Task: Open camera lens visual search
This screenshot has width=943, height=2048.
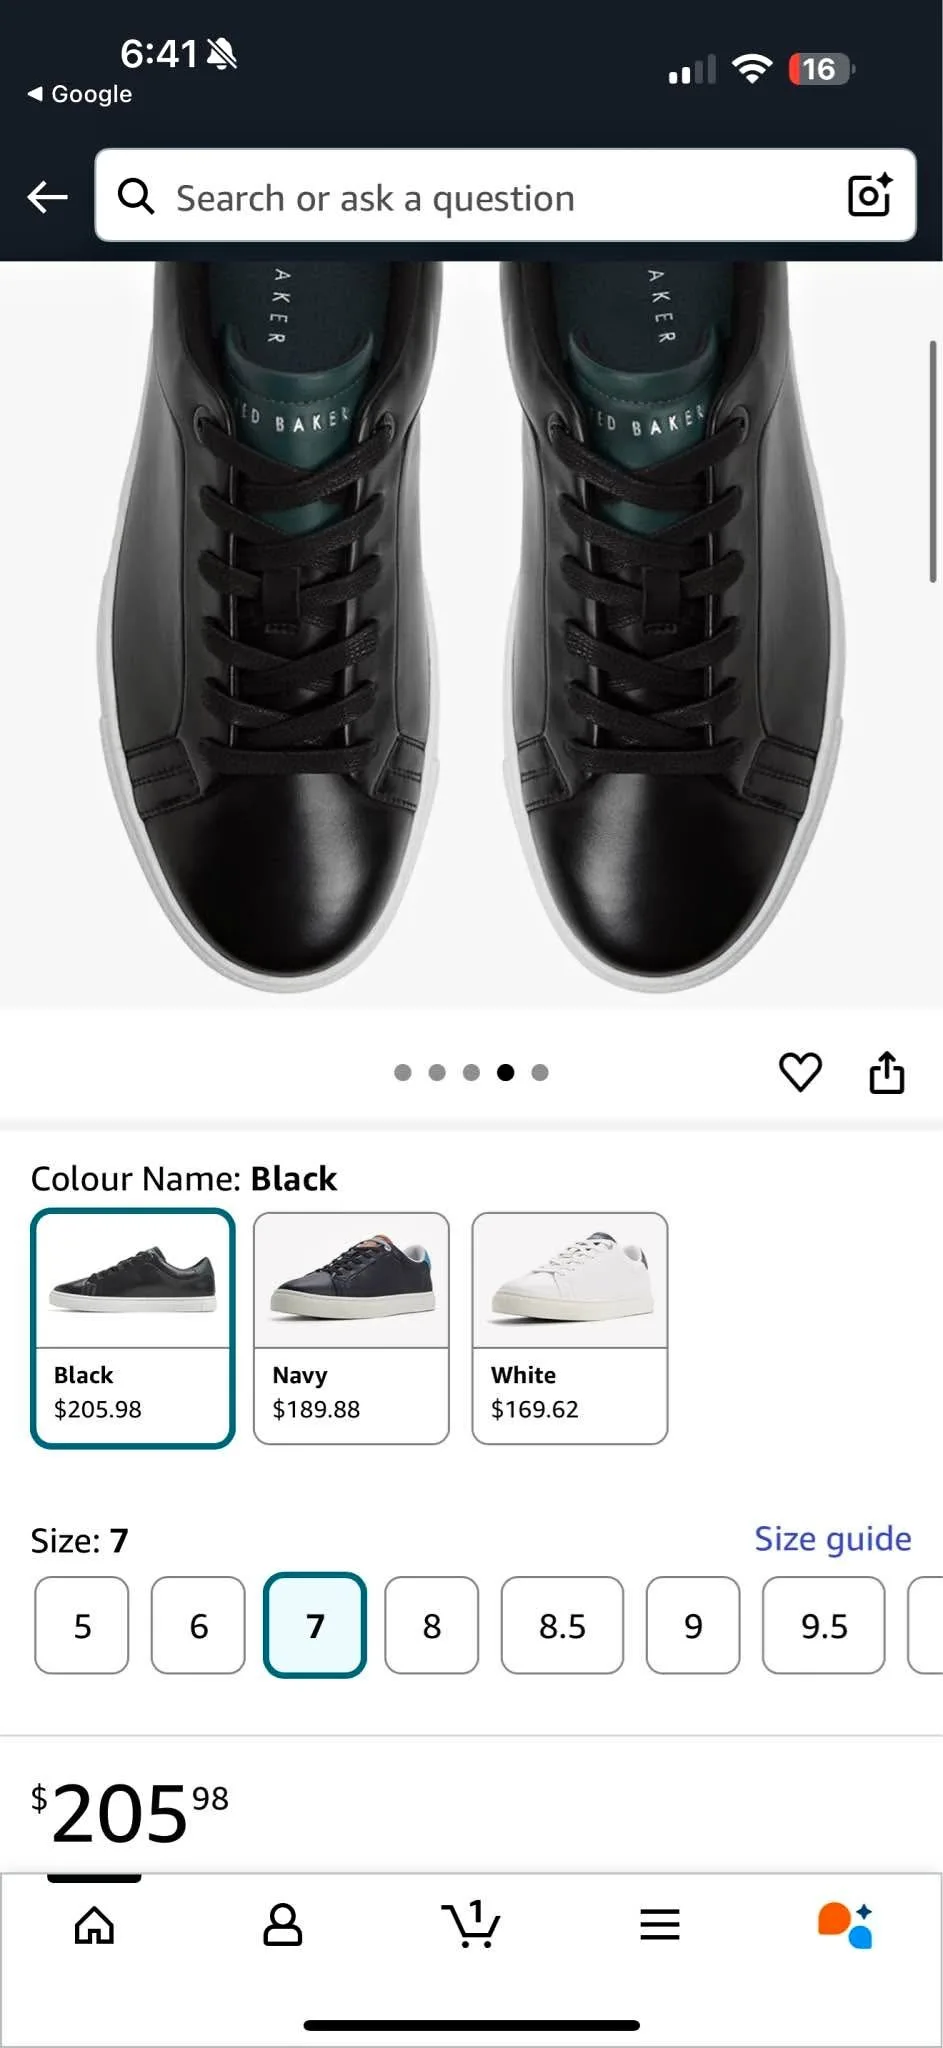Action: click(868, 196)
